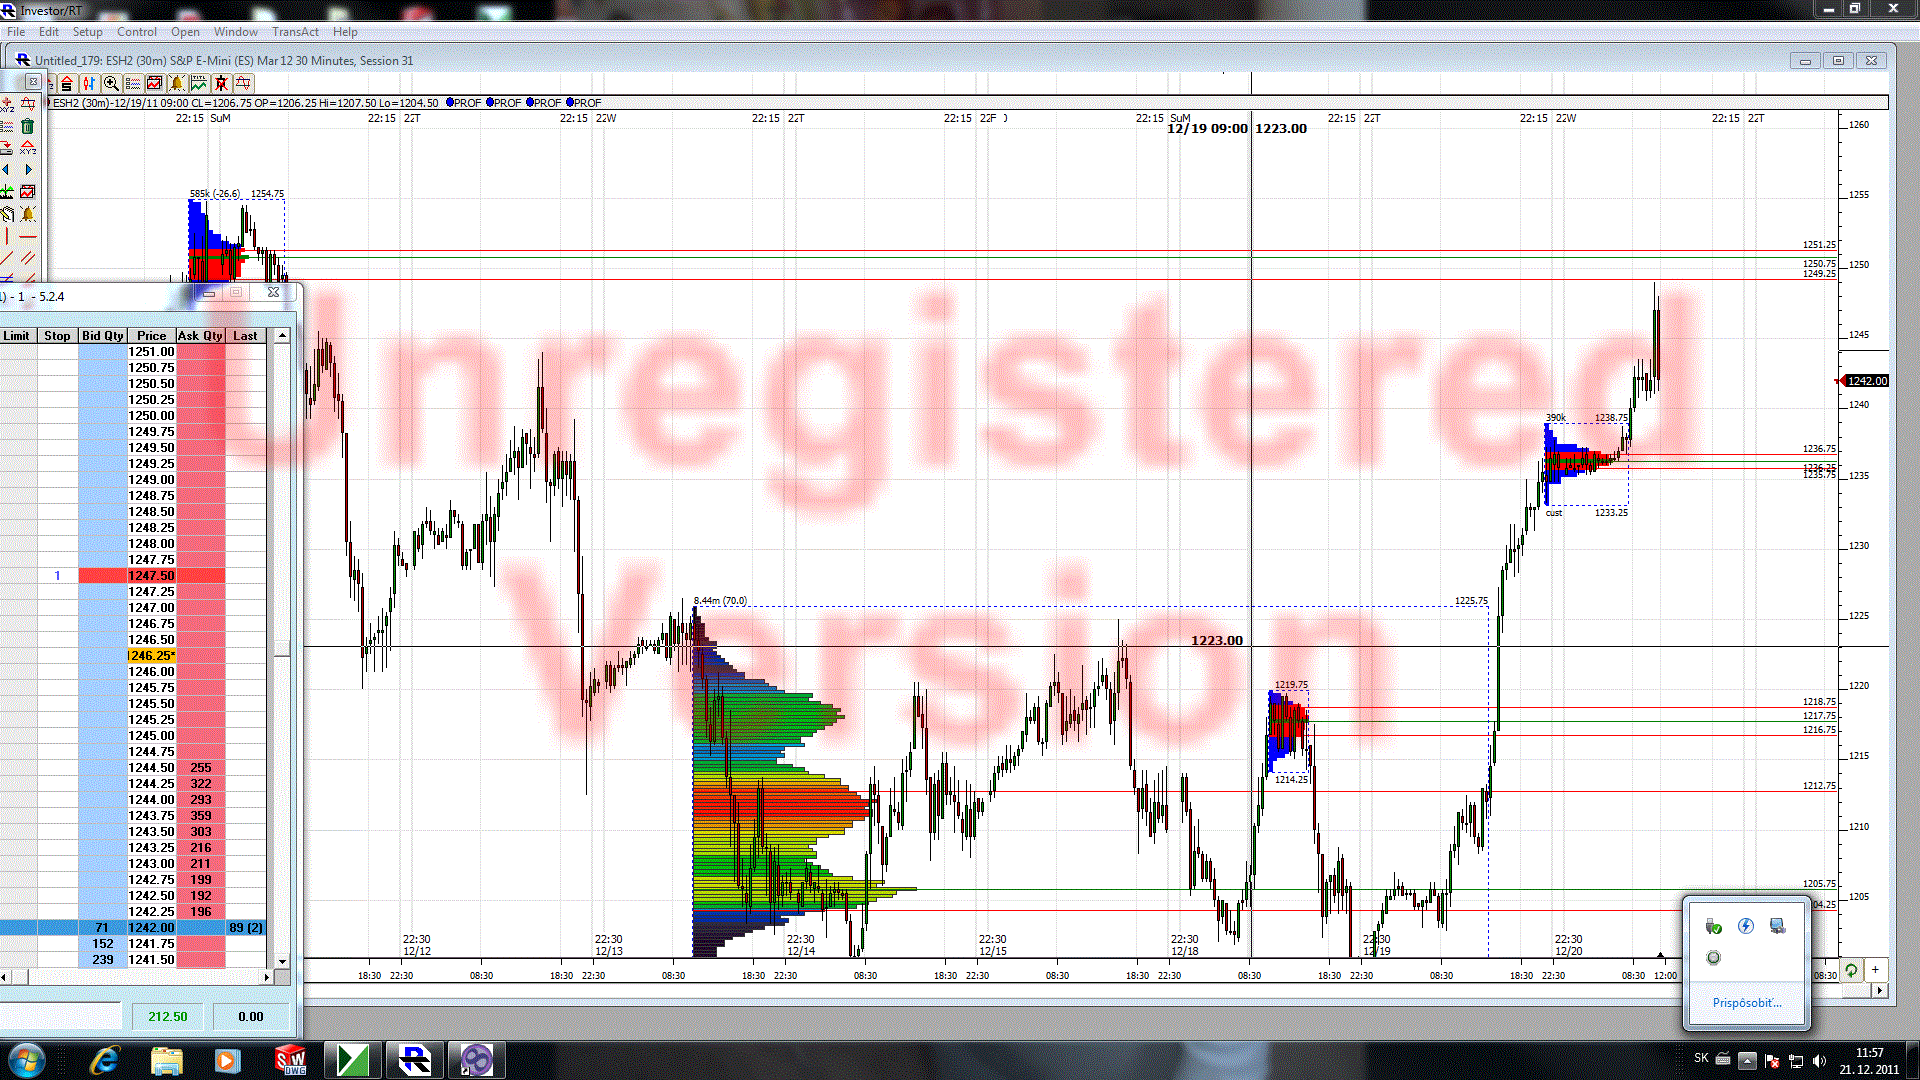Click the order ladder scroll-down arrow
The image size is (1920, 1080).
282,961
